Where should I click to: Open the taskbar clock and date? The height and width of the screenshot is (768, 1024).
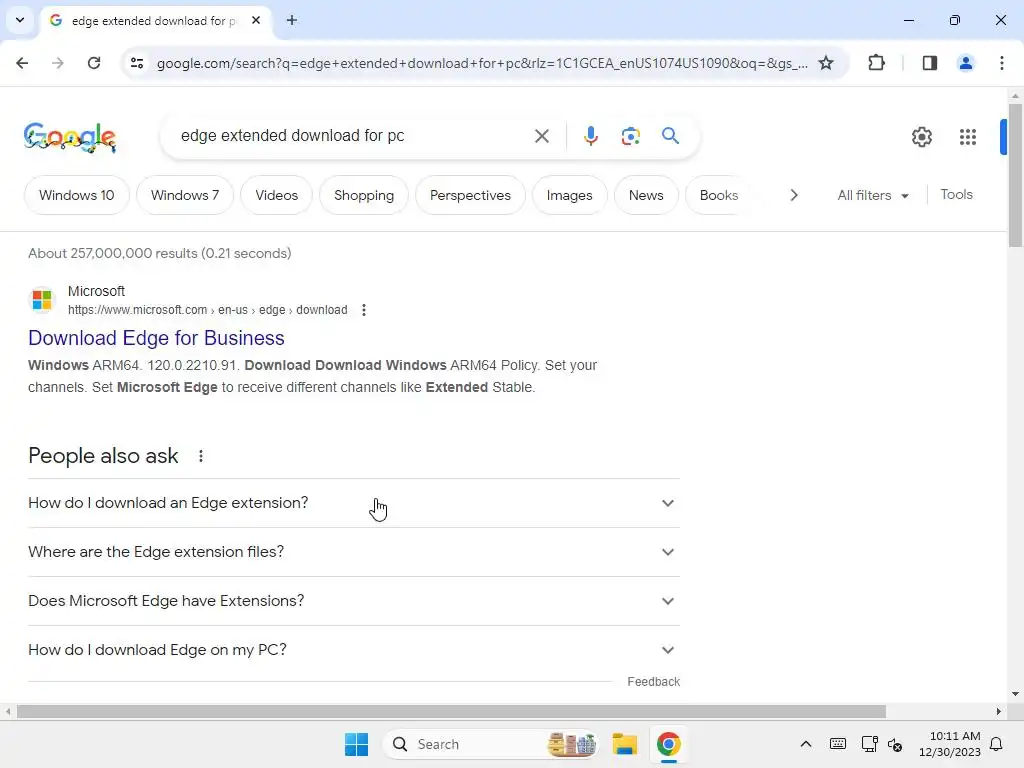950,744
